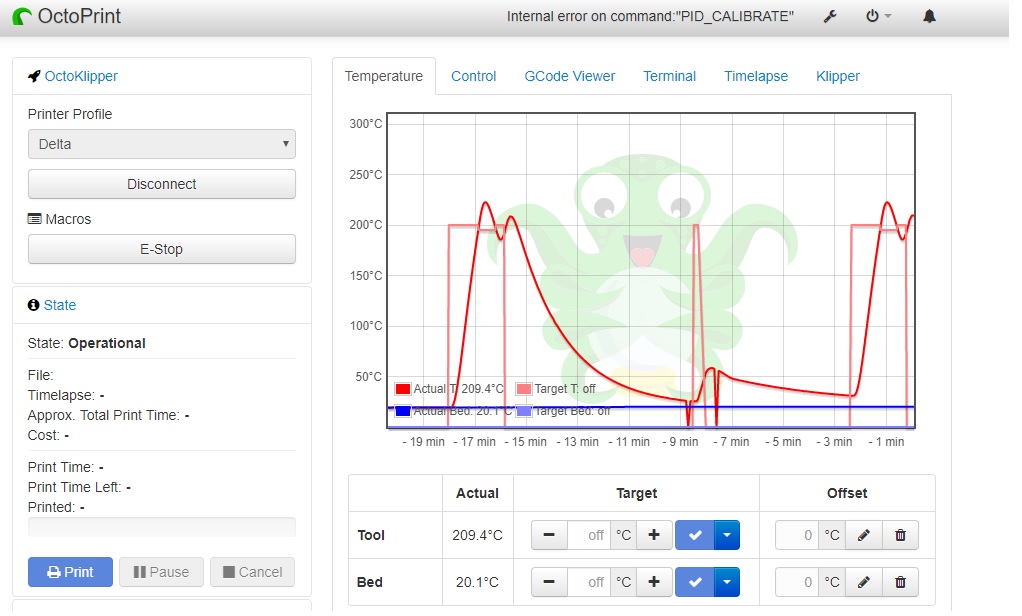The width and height of the screenshot is (1022, 616).
Task: Delete the Bed offset using the trash icon
Action: (x=900, y=582)
